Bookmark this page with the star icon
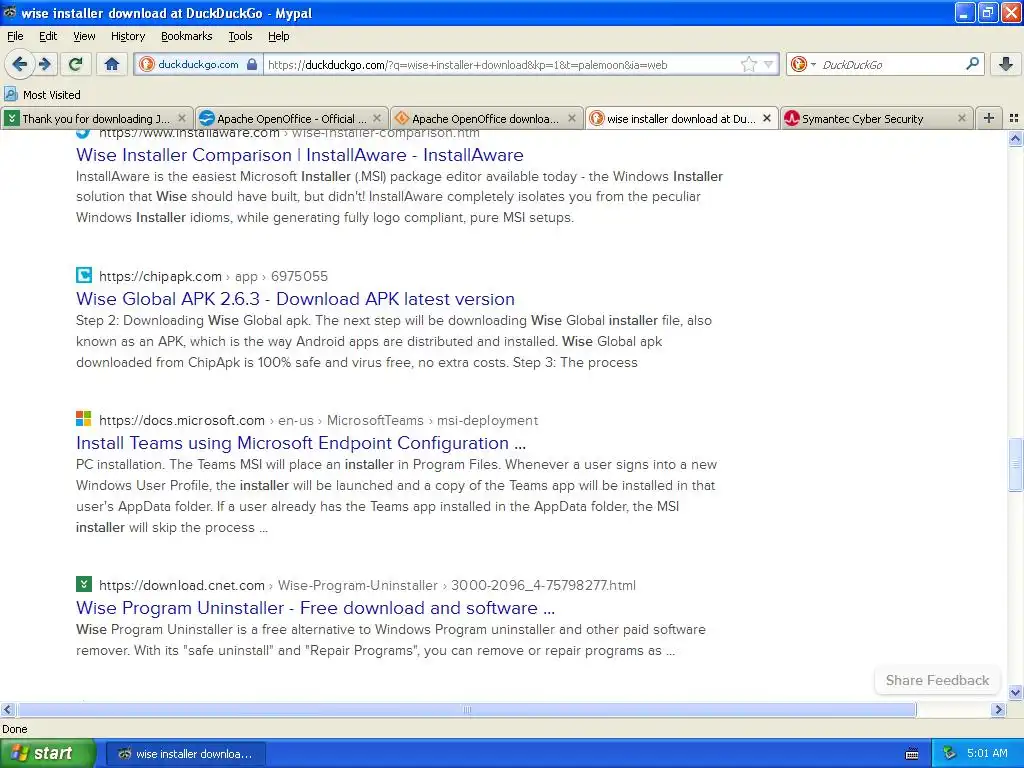The width and height of the screenshot is (1024, 768). tap(748, 64)
